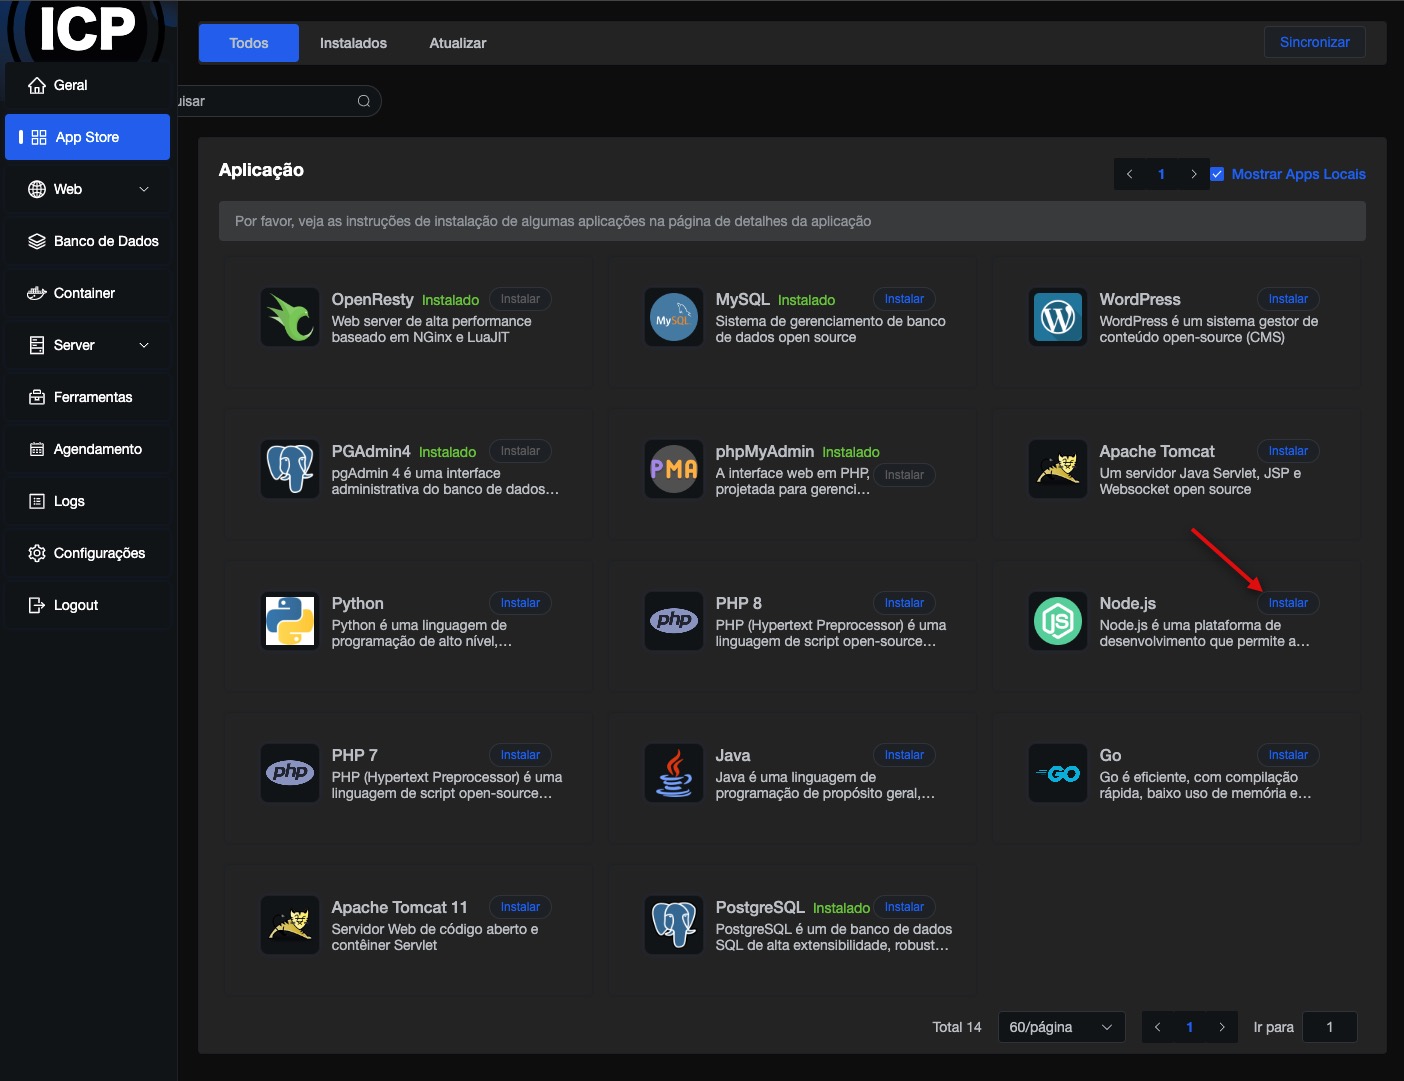Click the phpMyAdmin PMA icon
This screenshot has height=1081, width=1404.
click(674, 469)
